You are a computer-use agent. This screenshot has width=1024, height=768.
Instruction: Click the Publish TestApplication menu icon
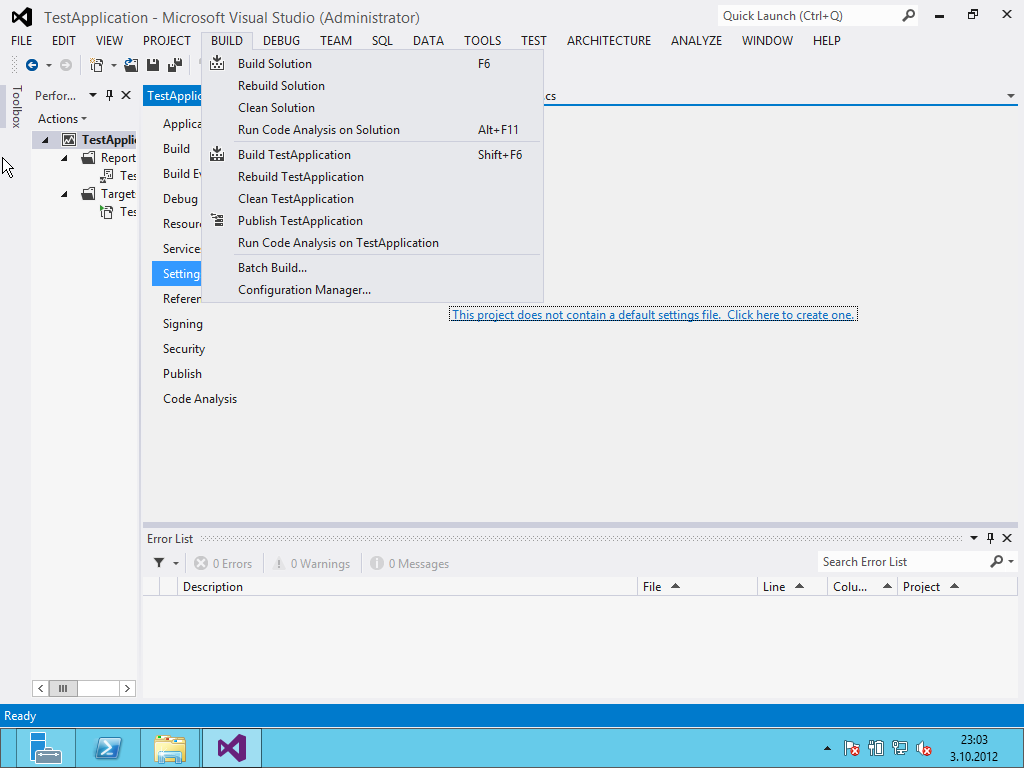[217, 220]
